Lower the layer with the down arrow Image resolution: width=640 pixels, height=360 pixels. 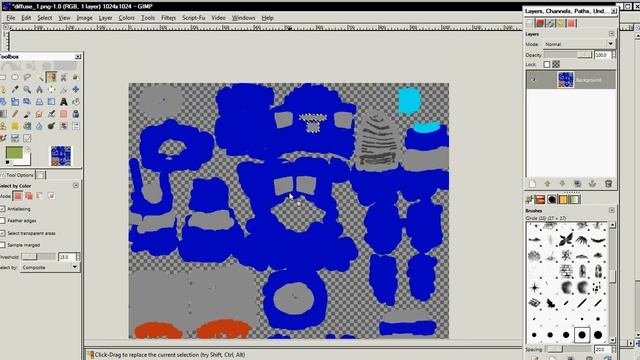coord(562,184)
